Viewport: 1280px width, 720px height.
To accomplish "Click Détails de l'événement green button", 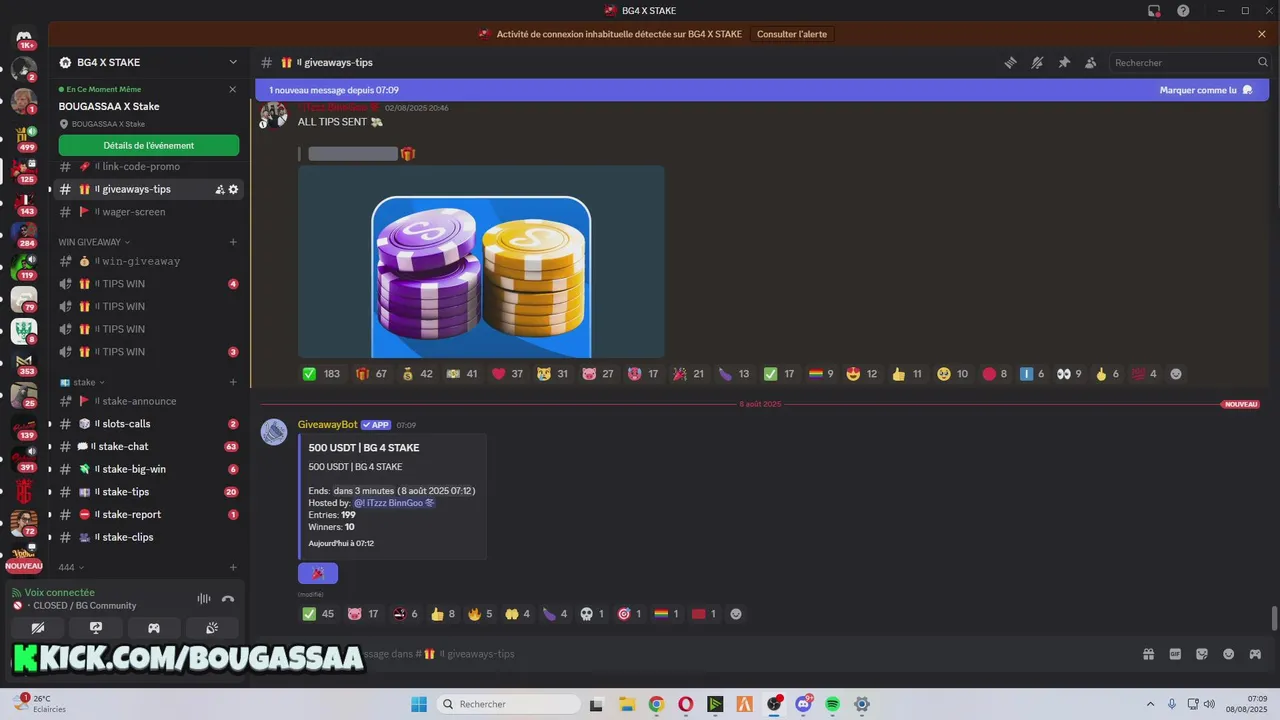I will tap(149, 145).
